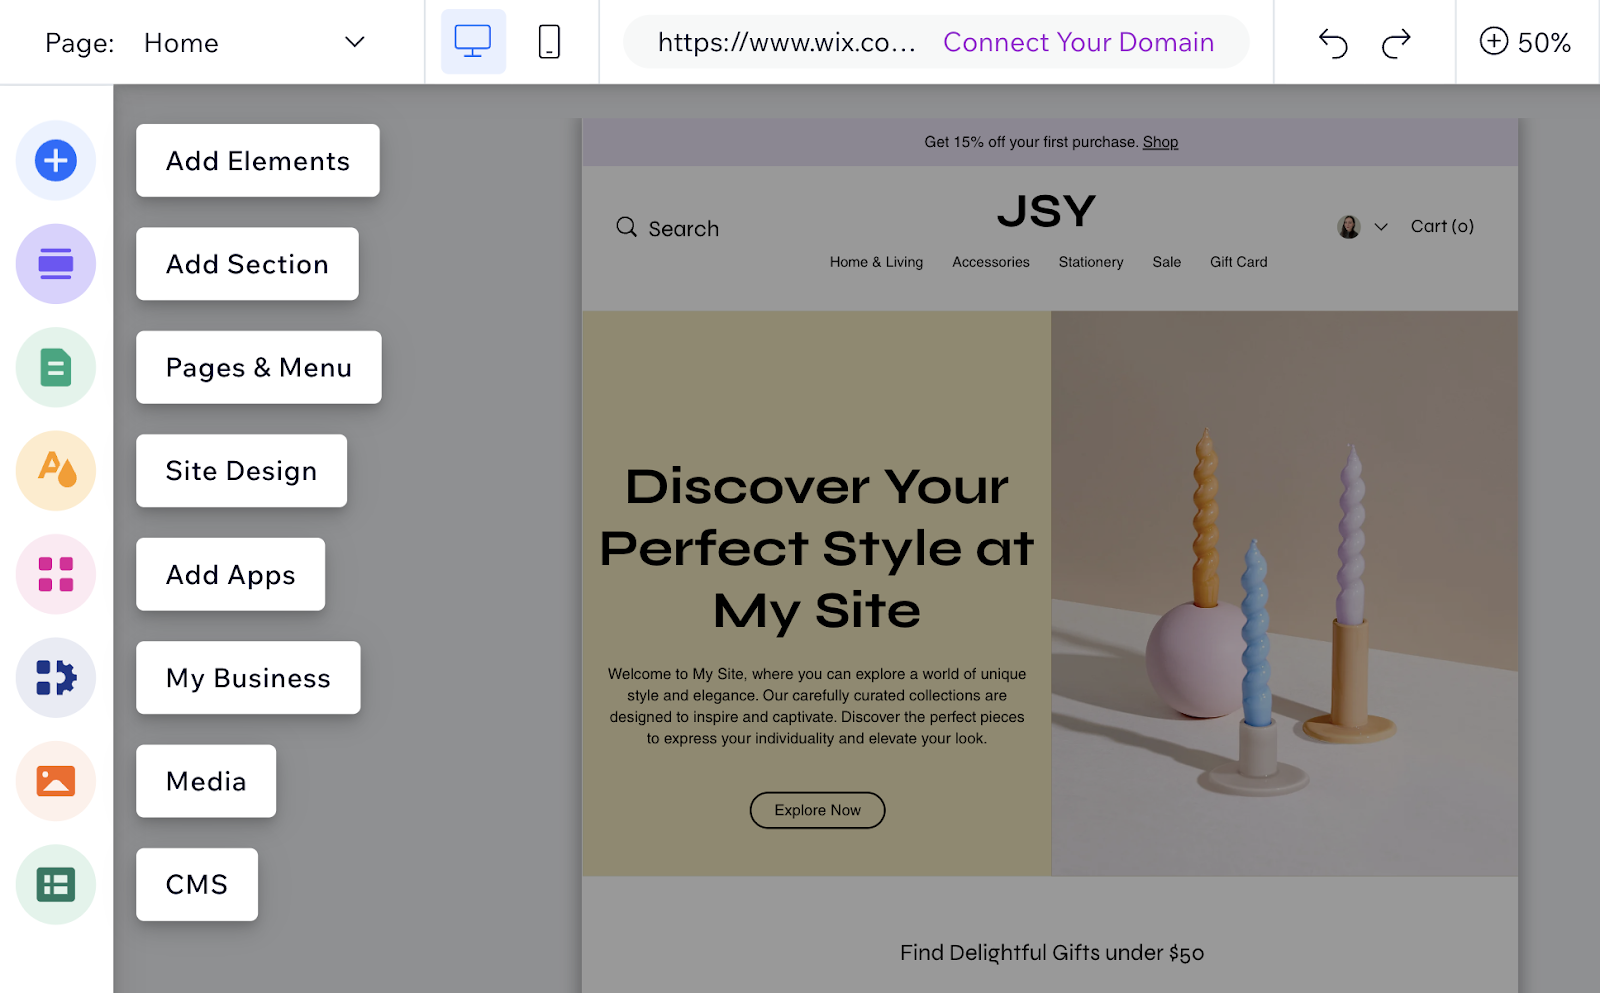Select the Find Delightful Gifts under $50 text
Viewport: 1600px width, 993px height.
click(1052, 953)
